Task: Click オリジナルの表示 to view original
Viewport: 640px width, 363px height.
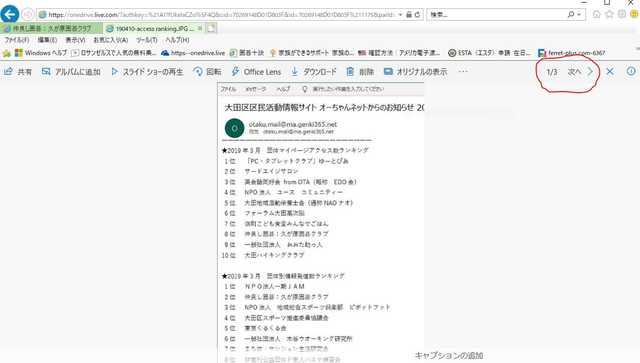Action: click(x=416, y=72)
